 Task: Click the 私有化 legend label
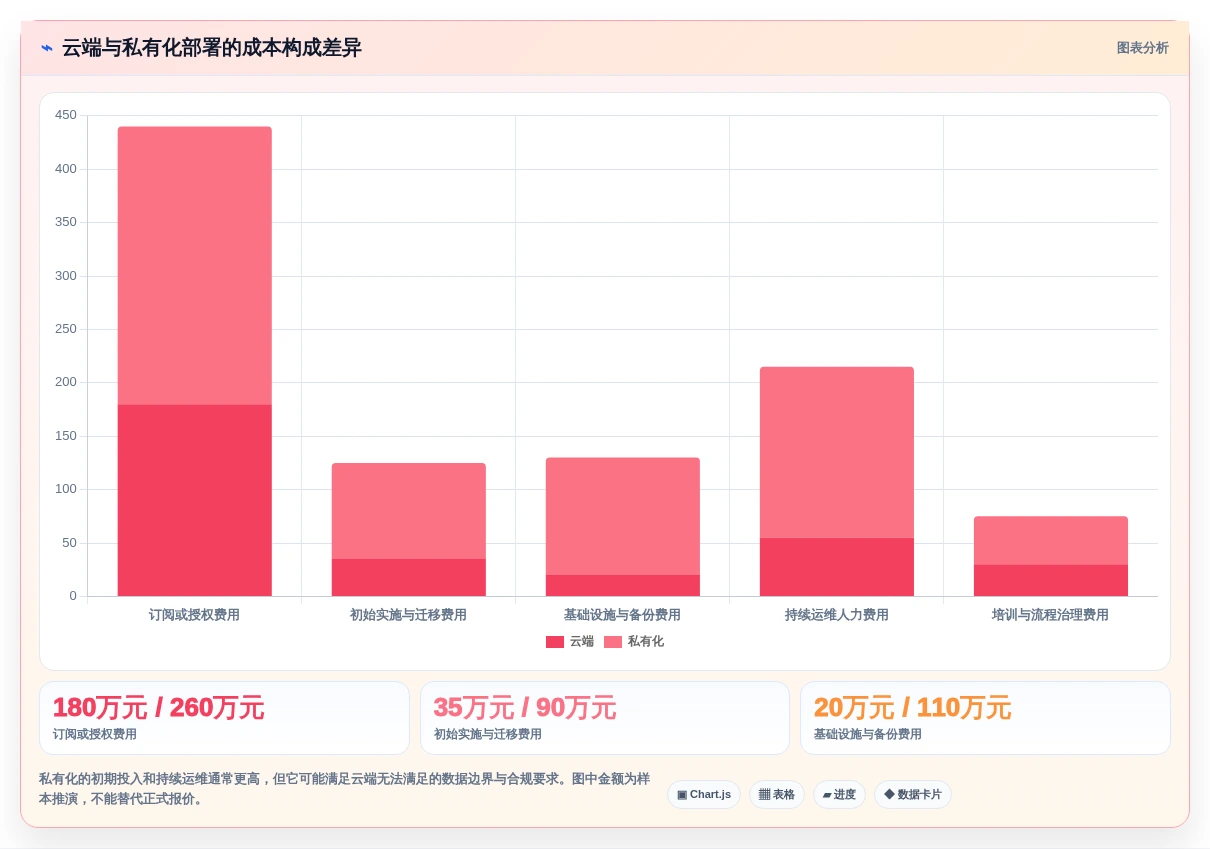(645, 642)
